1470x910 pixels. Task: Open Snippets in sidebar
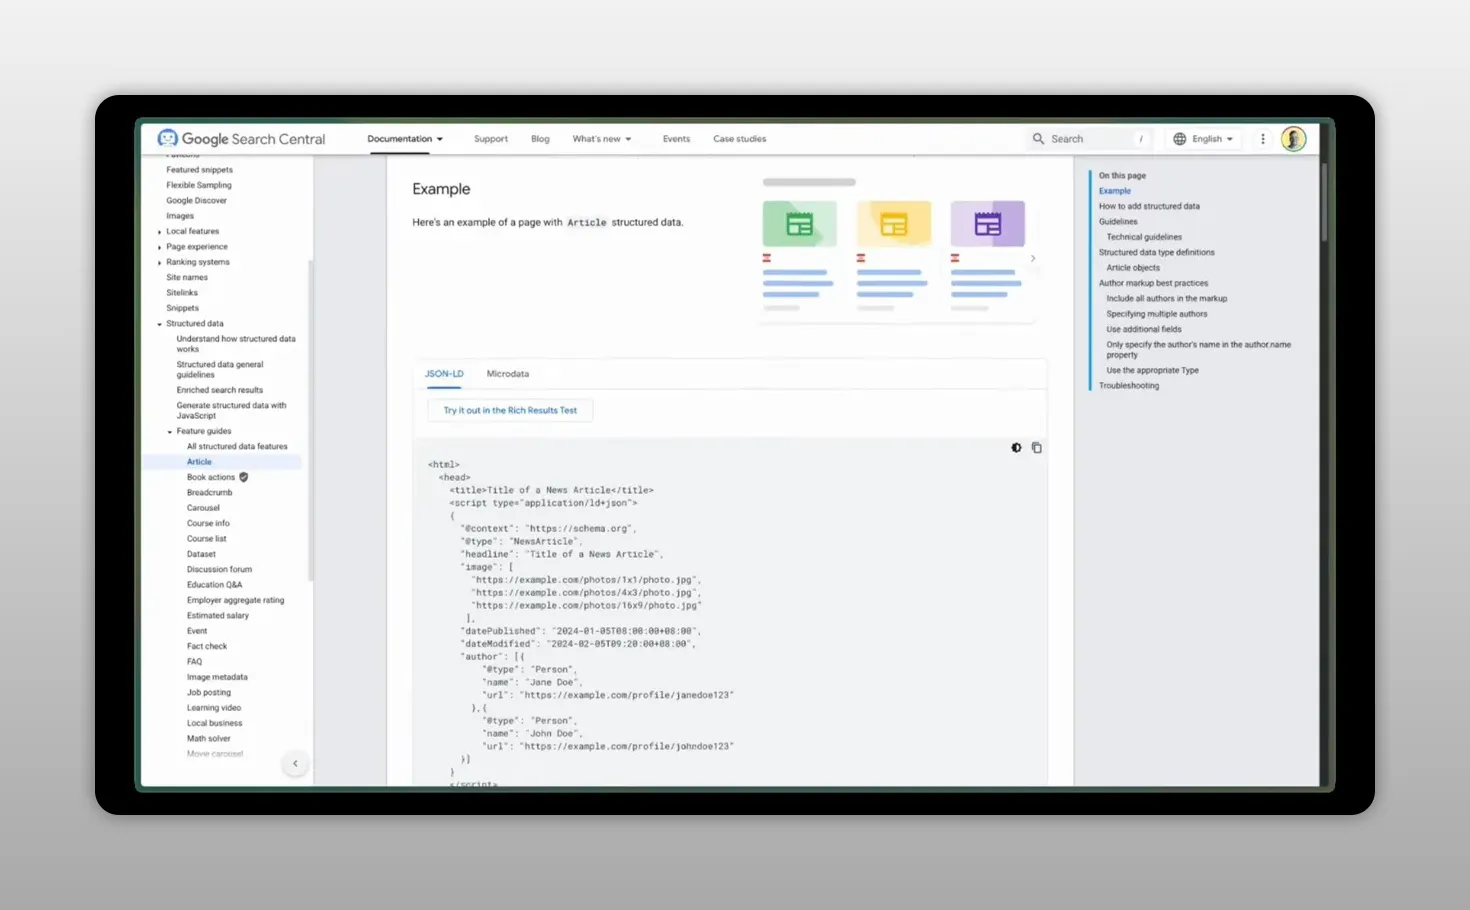click(x=182, y=309)
